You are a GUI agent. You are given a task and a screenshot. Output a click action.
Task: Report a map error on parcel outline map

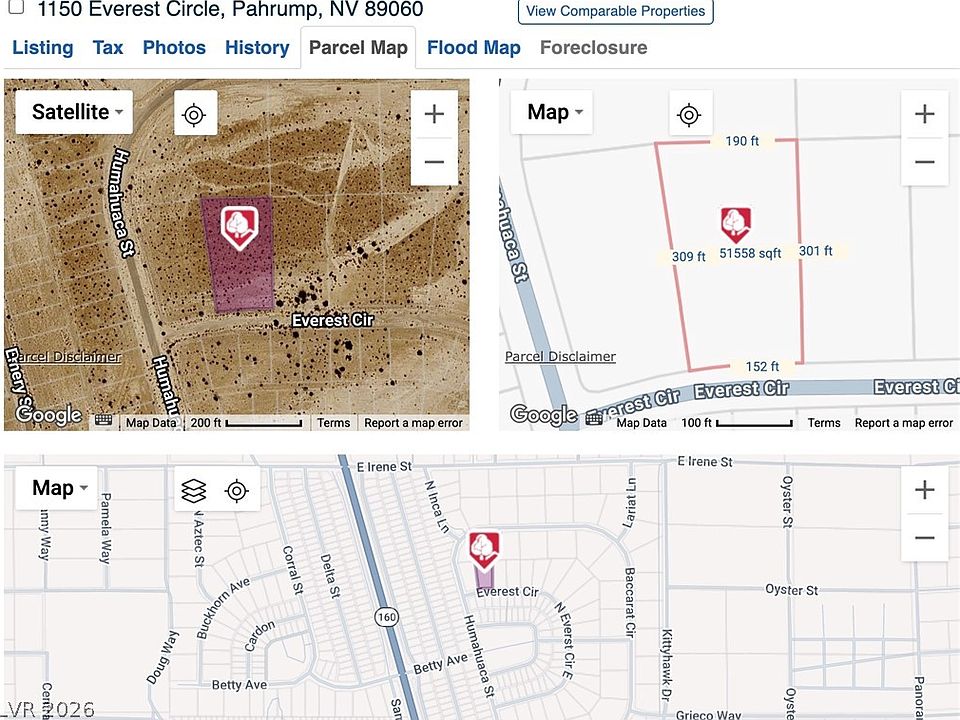[x=904, y=422]
